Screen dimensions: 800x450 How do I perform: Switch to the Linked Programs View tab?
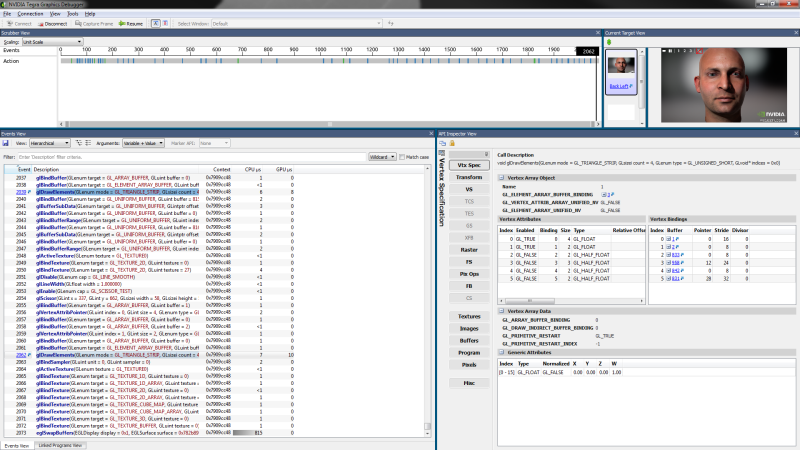60,445
